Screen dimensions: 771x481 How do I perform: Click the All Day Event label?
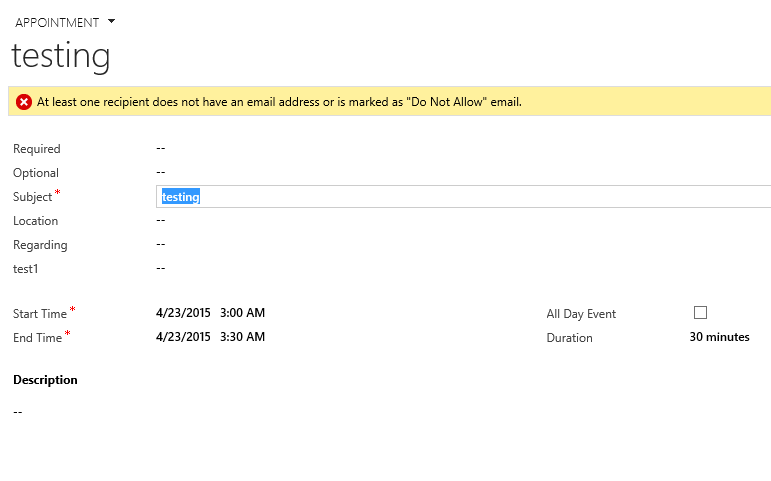point(581,314)
